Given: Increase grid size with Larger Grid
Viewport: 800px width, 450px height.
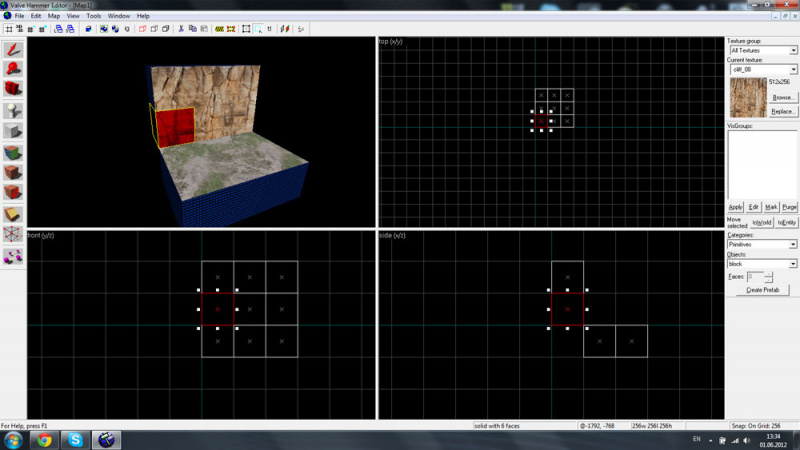Looking at the screenshot, I should pos(42,29).
